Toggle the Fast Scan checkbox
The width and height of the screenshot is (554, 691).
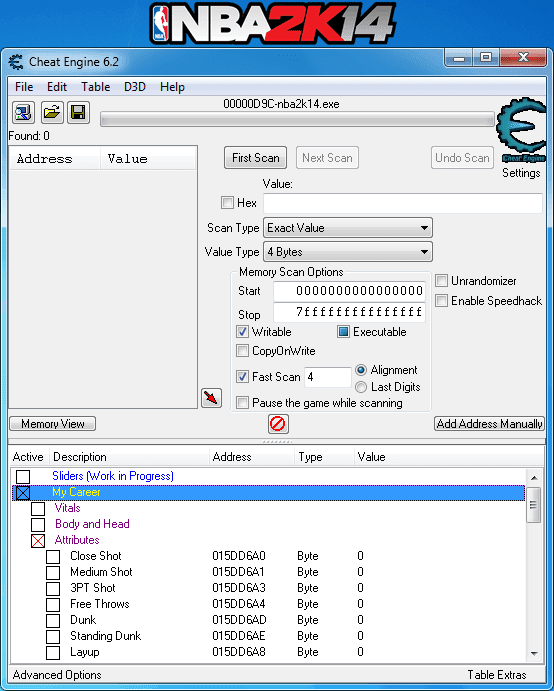242,376
